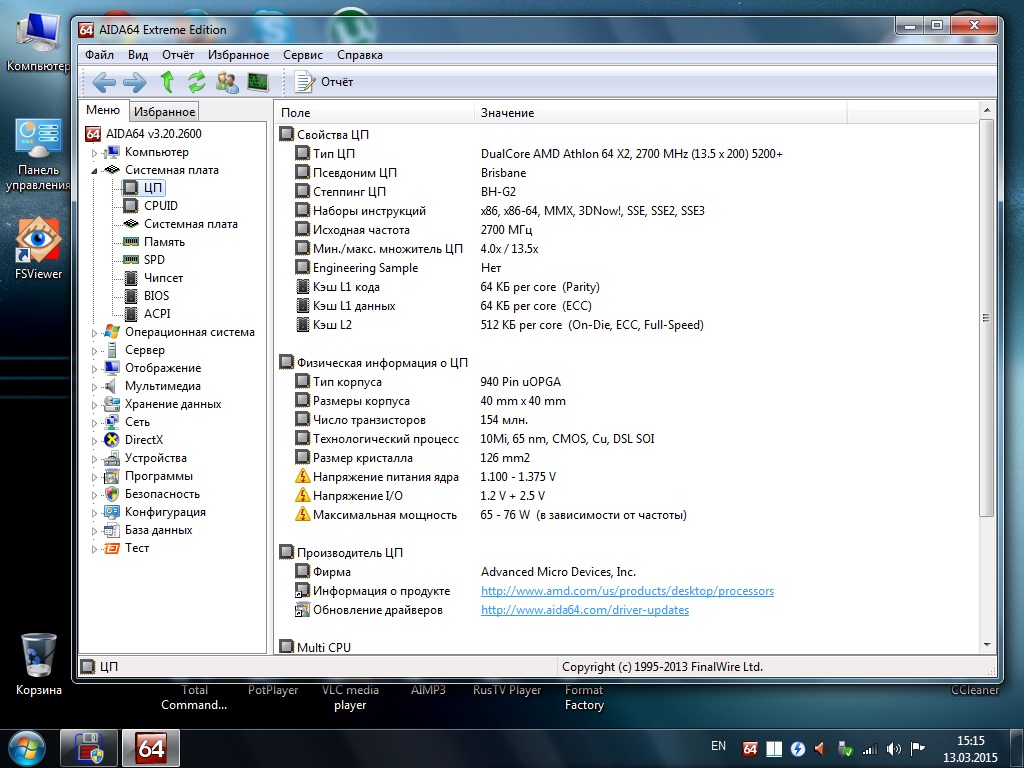Screen dimensions: 1024x768
Task: Click the Конфигурация icon in tree
Action: (112, 512)
